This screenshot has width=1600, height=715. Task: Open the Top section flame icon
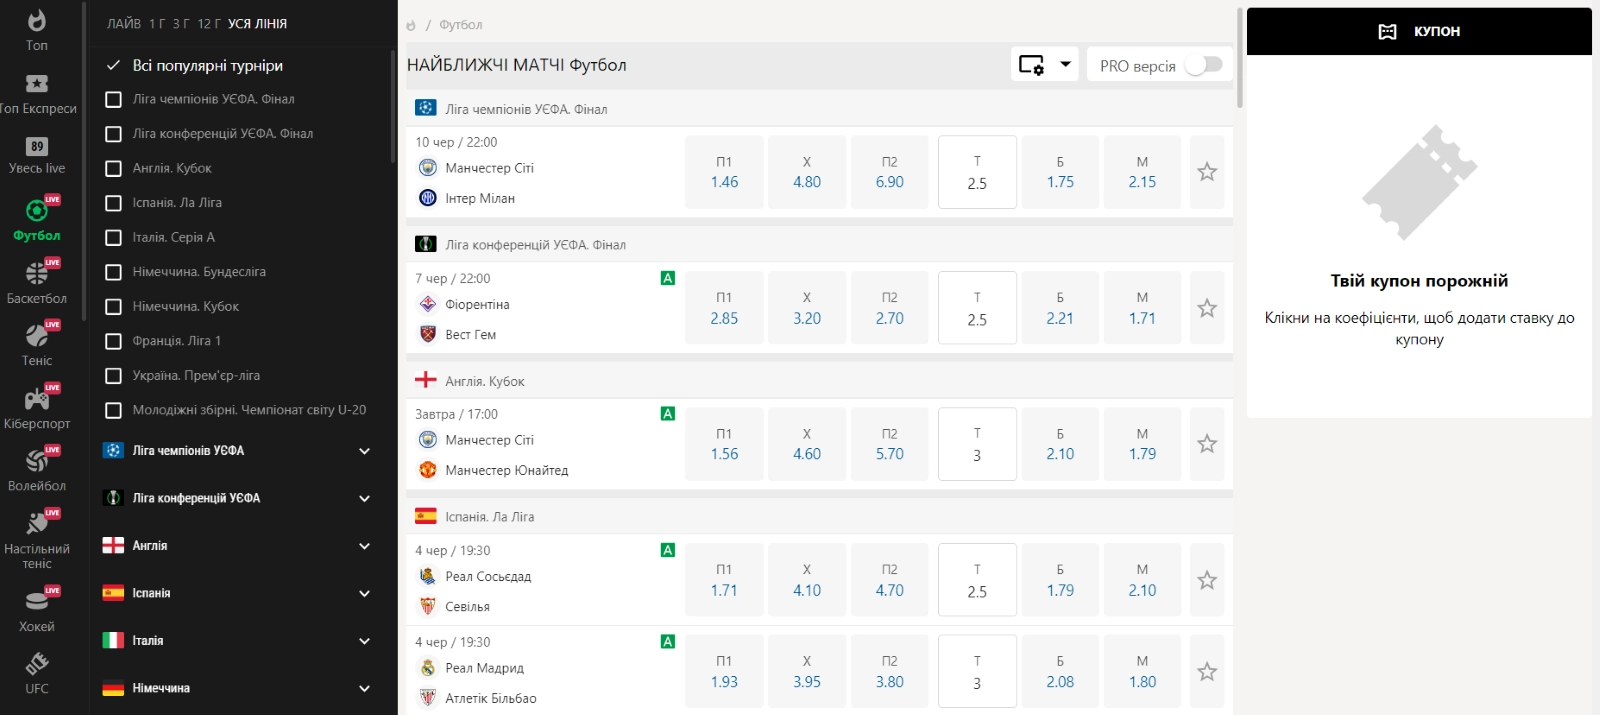pyautogui.click(x=36, y=21)
